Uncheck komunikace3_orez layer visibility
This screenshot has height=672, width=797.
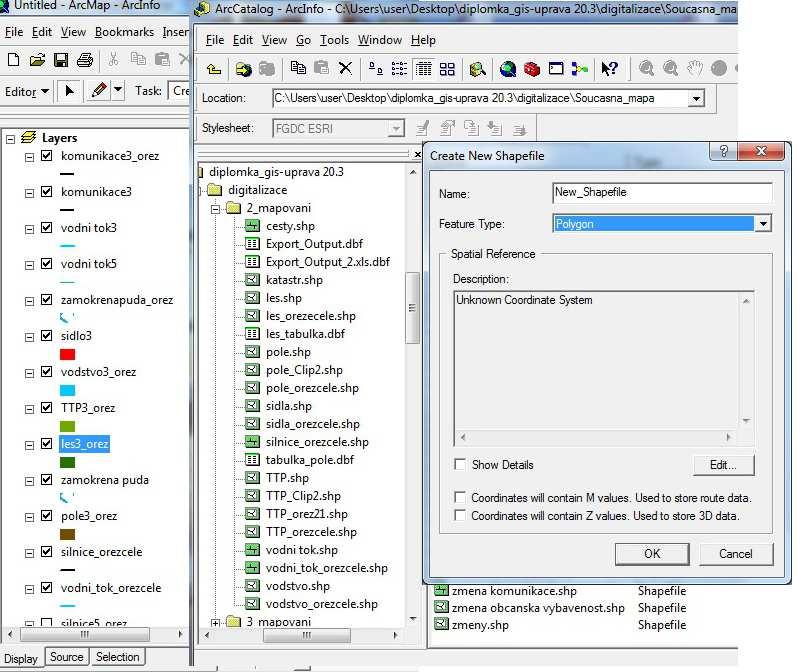[46, 156]
